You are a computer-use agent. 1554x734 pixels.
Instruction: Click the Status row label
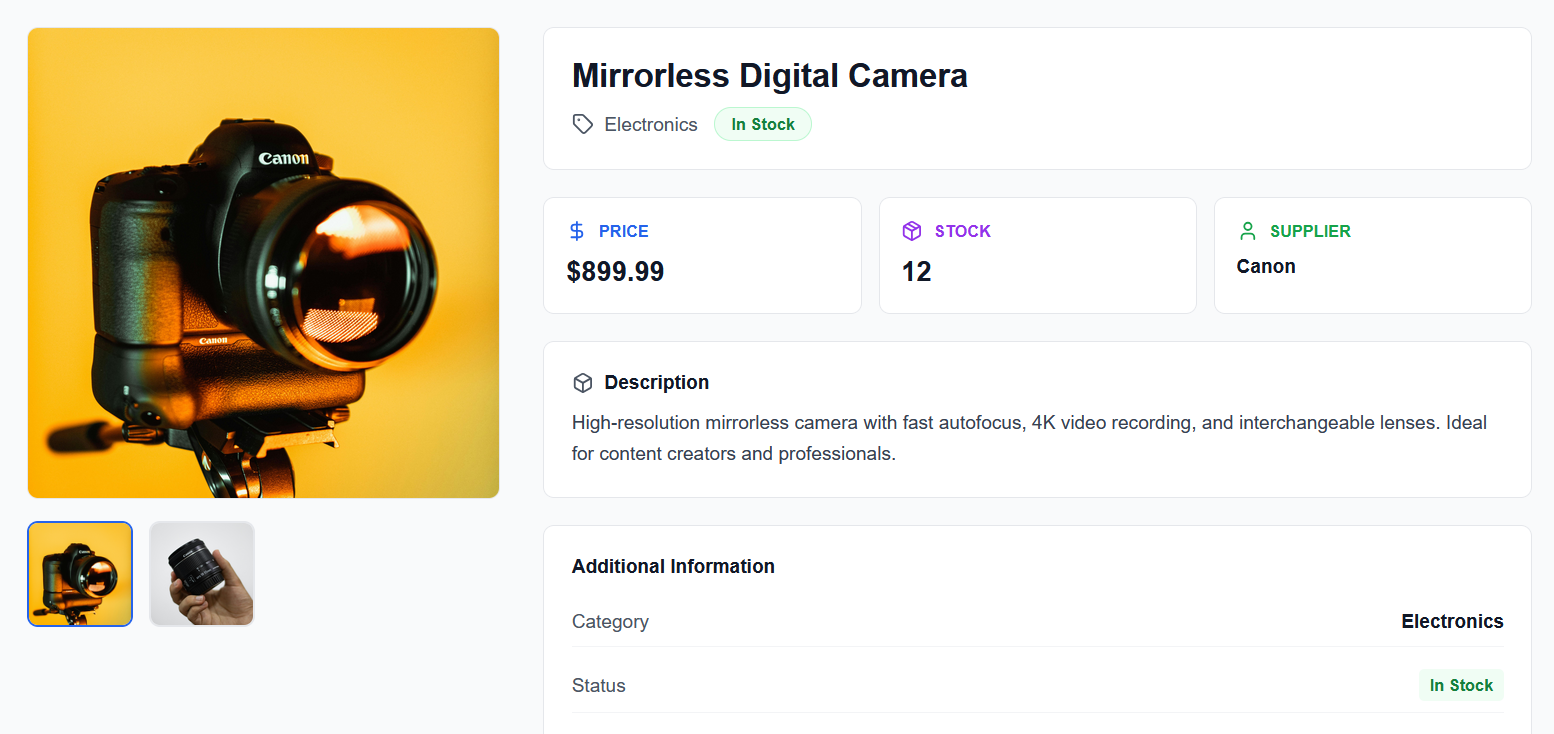(x=598, y=685)
